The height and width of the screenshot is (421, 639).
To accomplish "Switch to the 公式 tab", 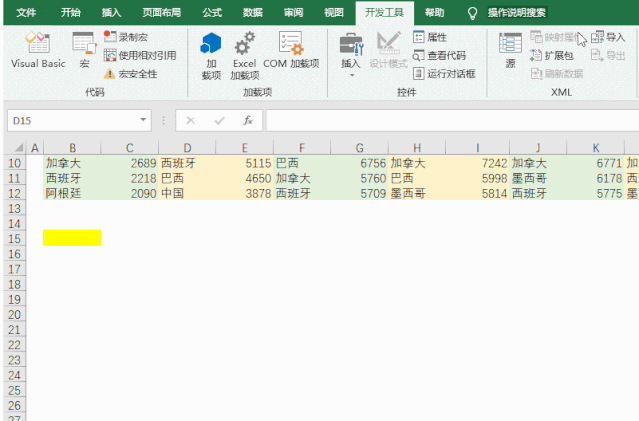I will coord(212,13).
